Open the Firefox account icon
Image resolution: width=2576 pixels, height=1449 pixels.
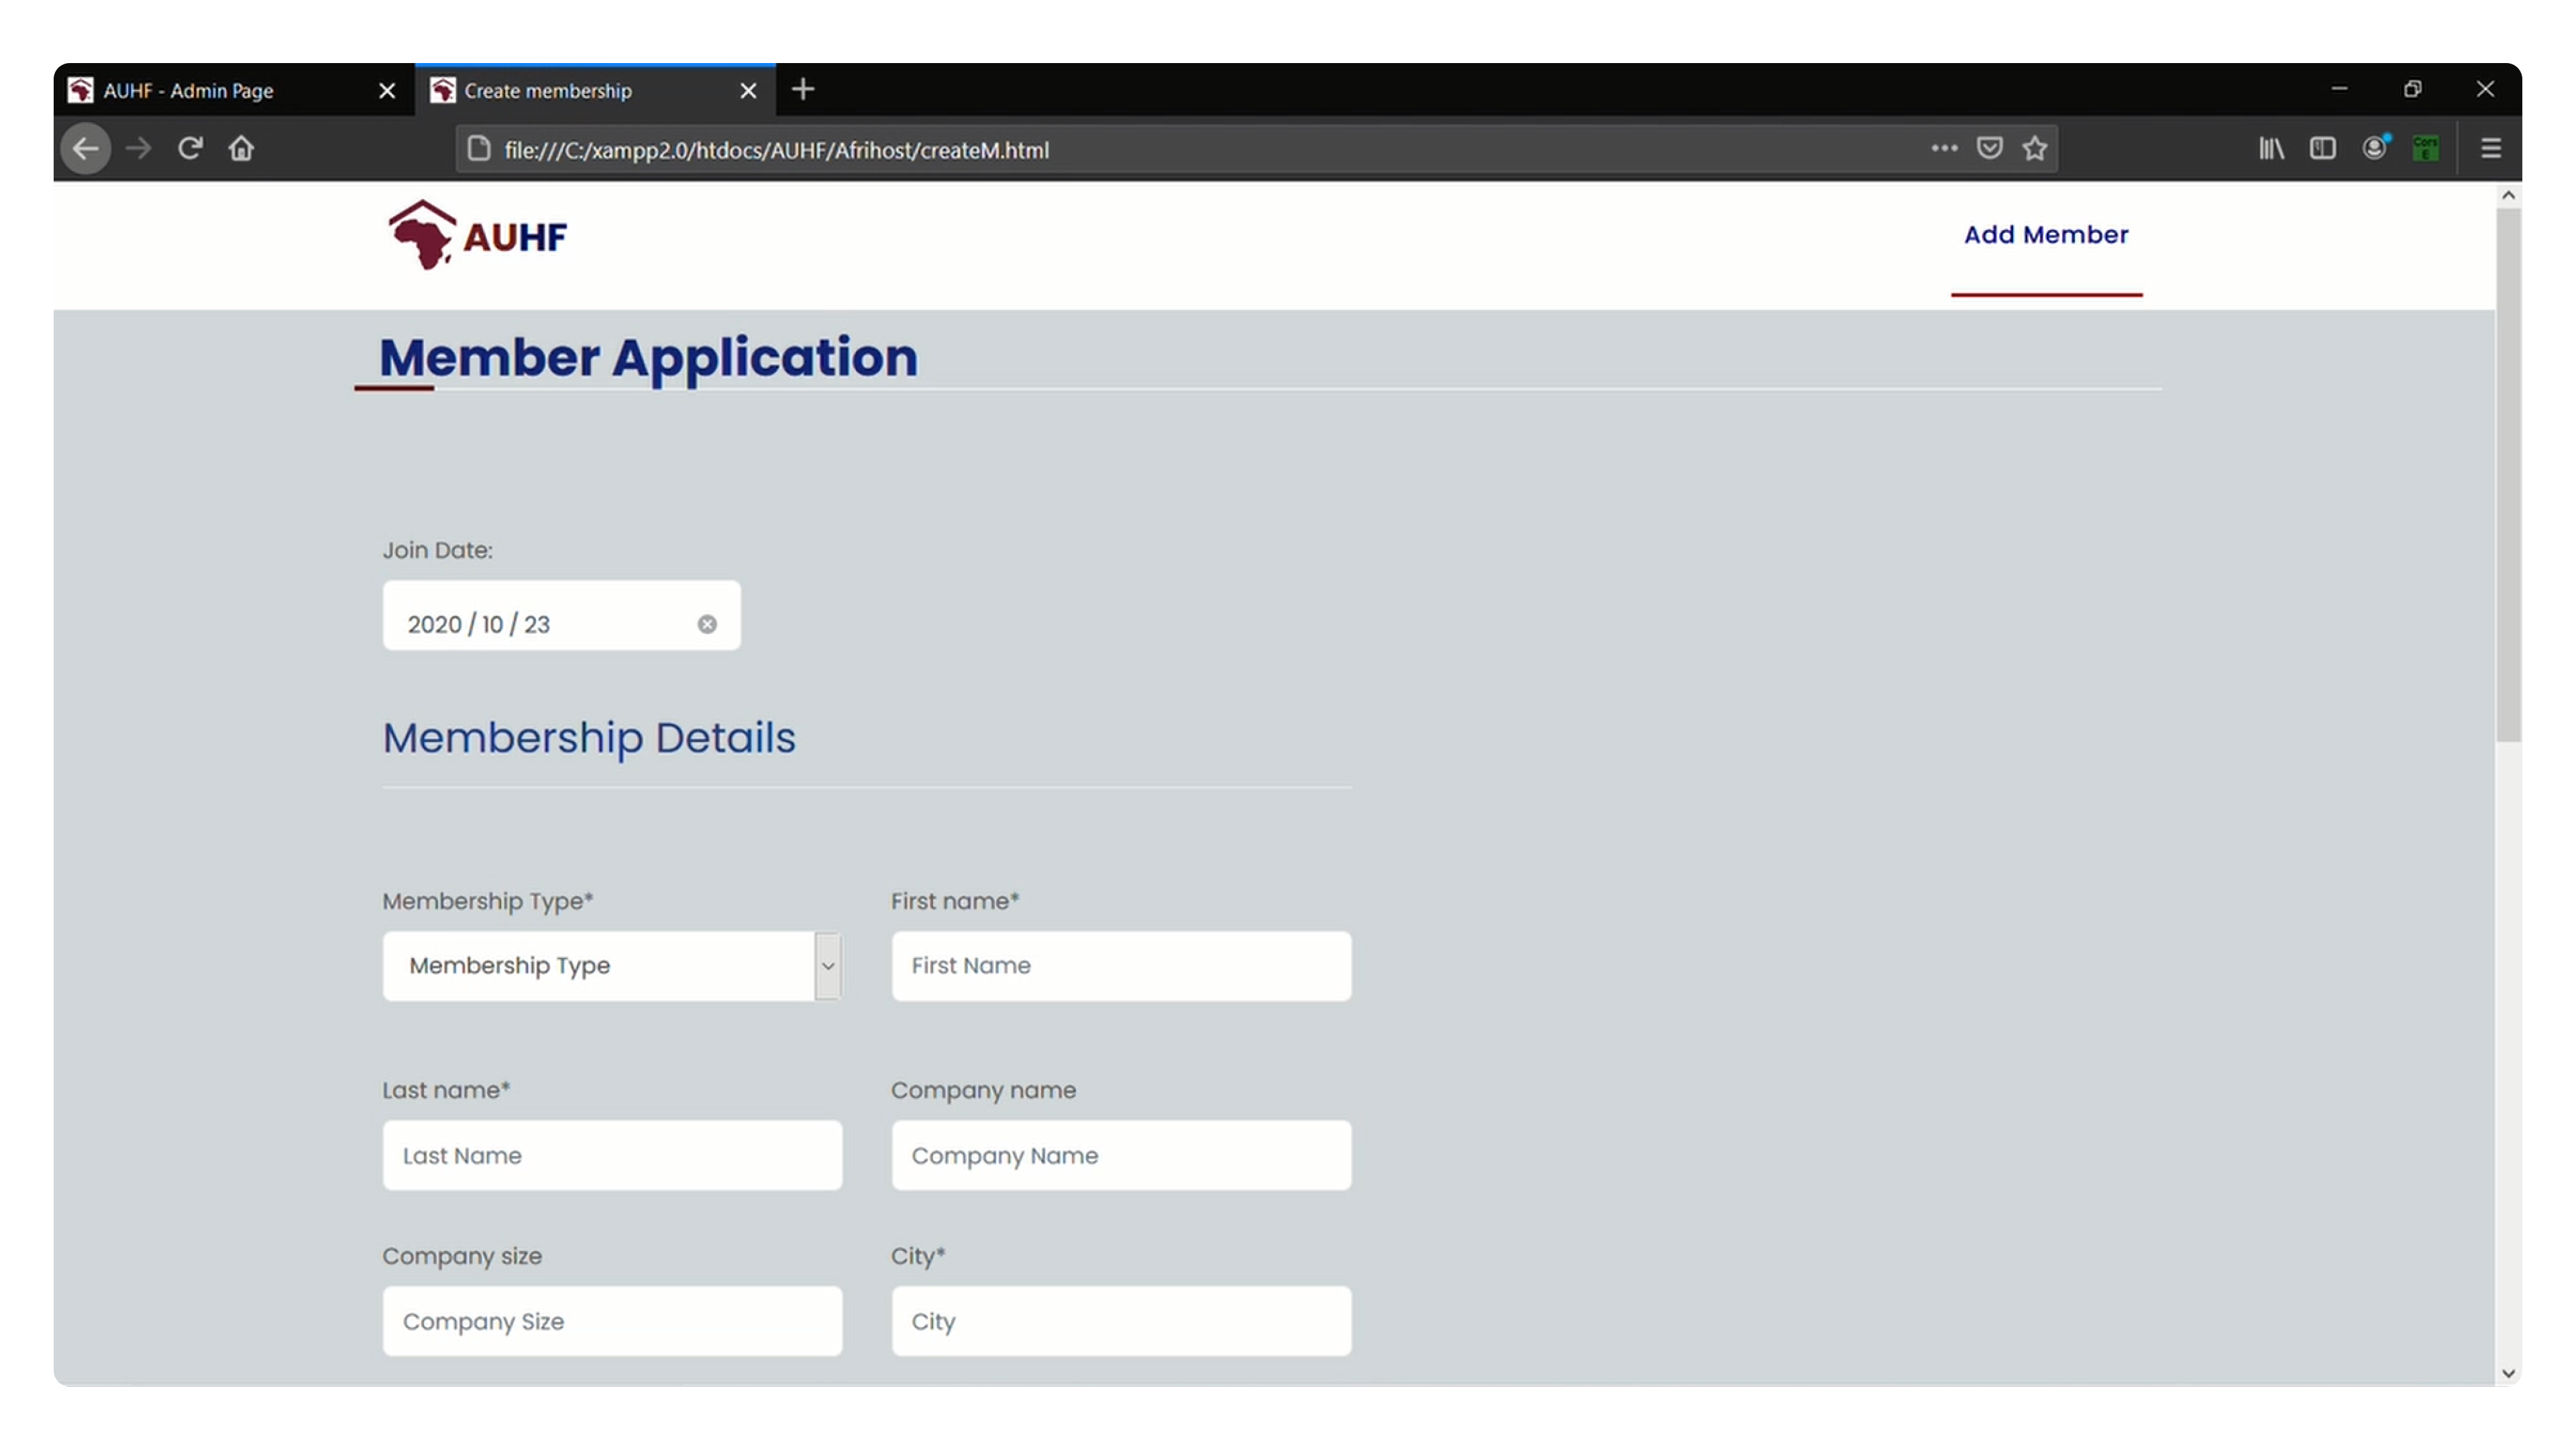point(2374,148)
